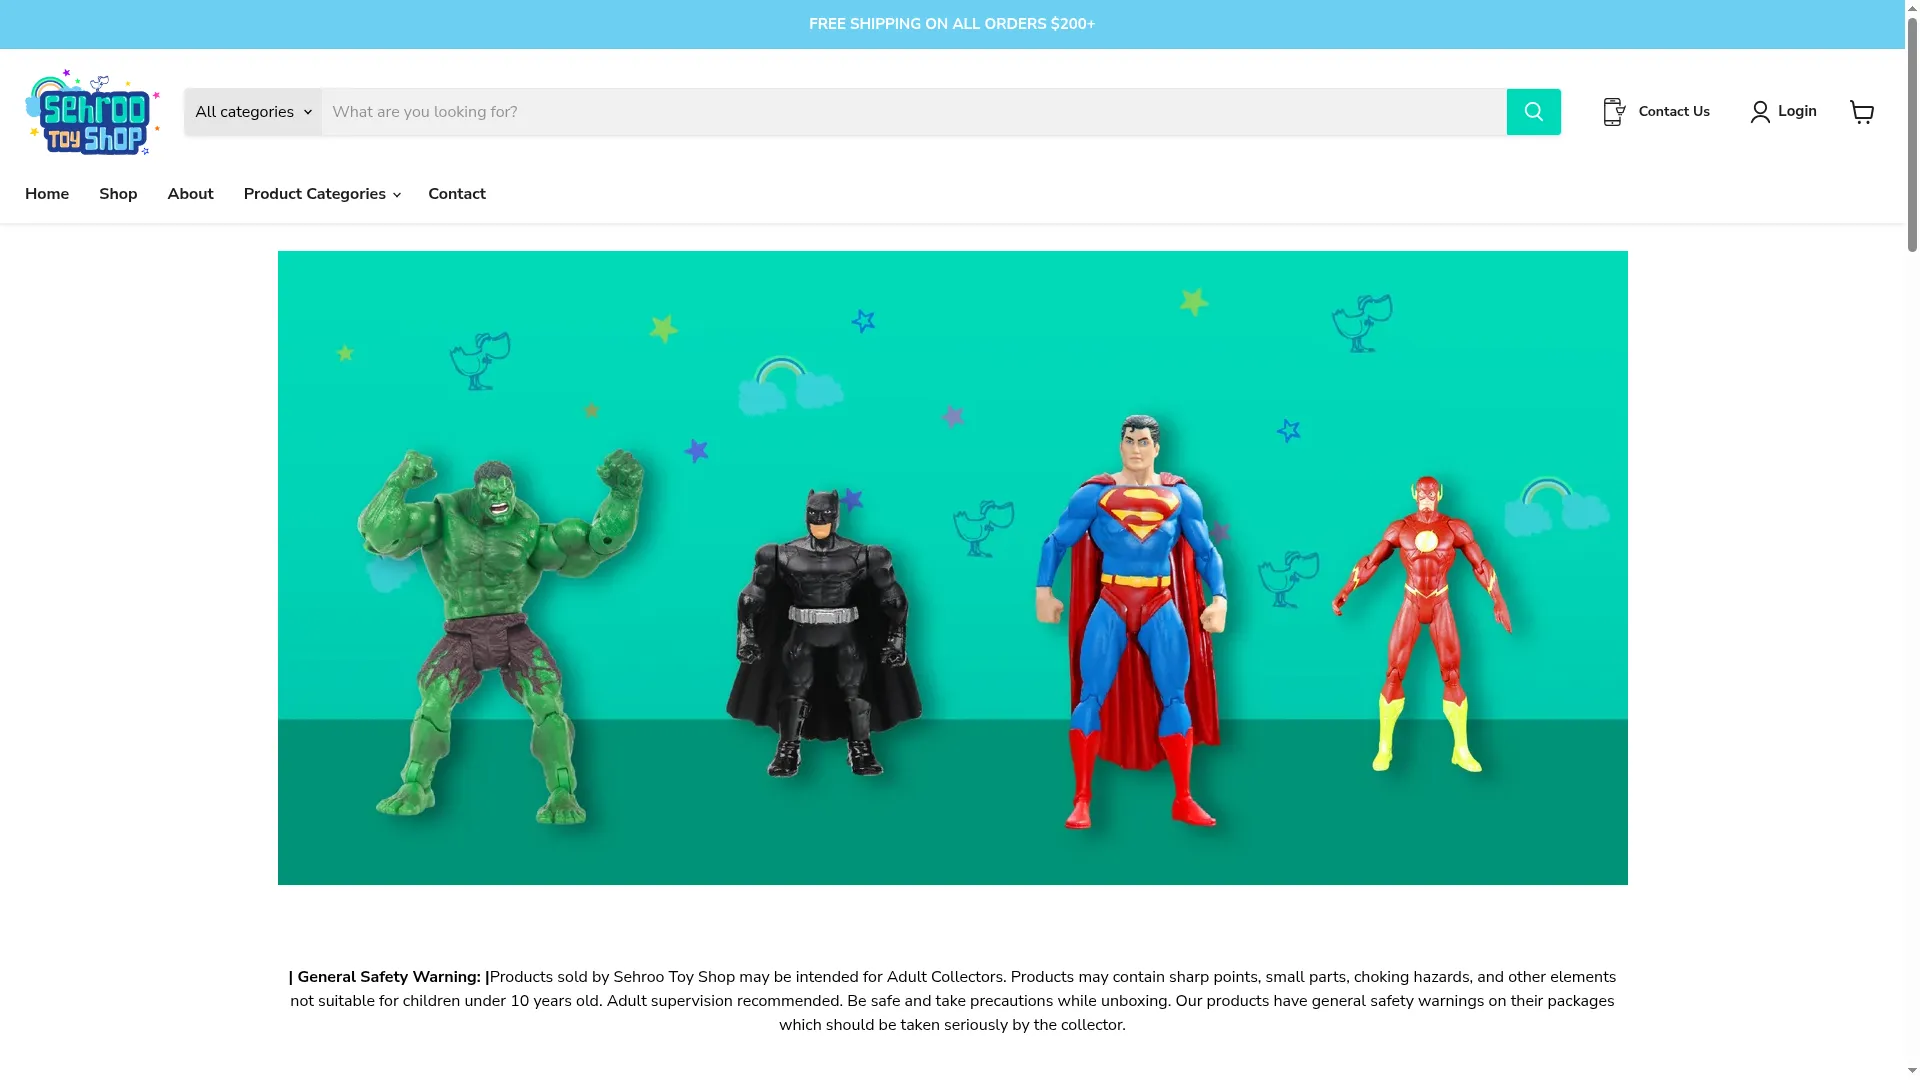Open the shopping cart icon
The width and height of the screenshot is (1920, 1080).
click(1861, 112)
